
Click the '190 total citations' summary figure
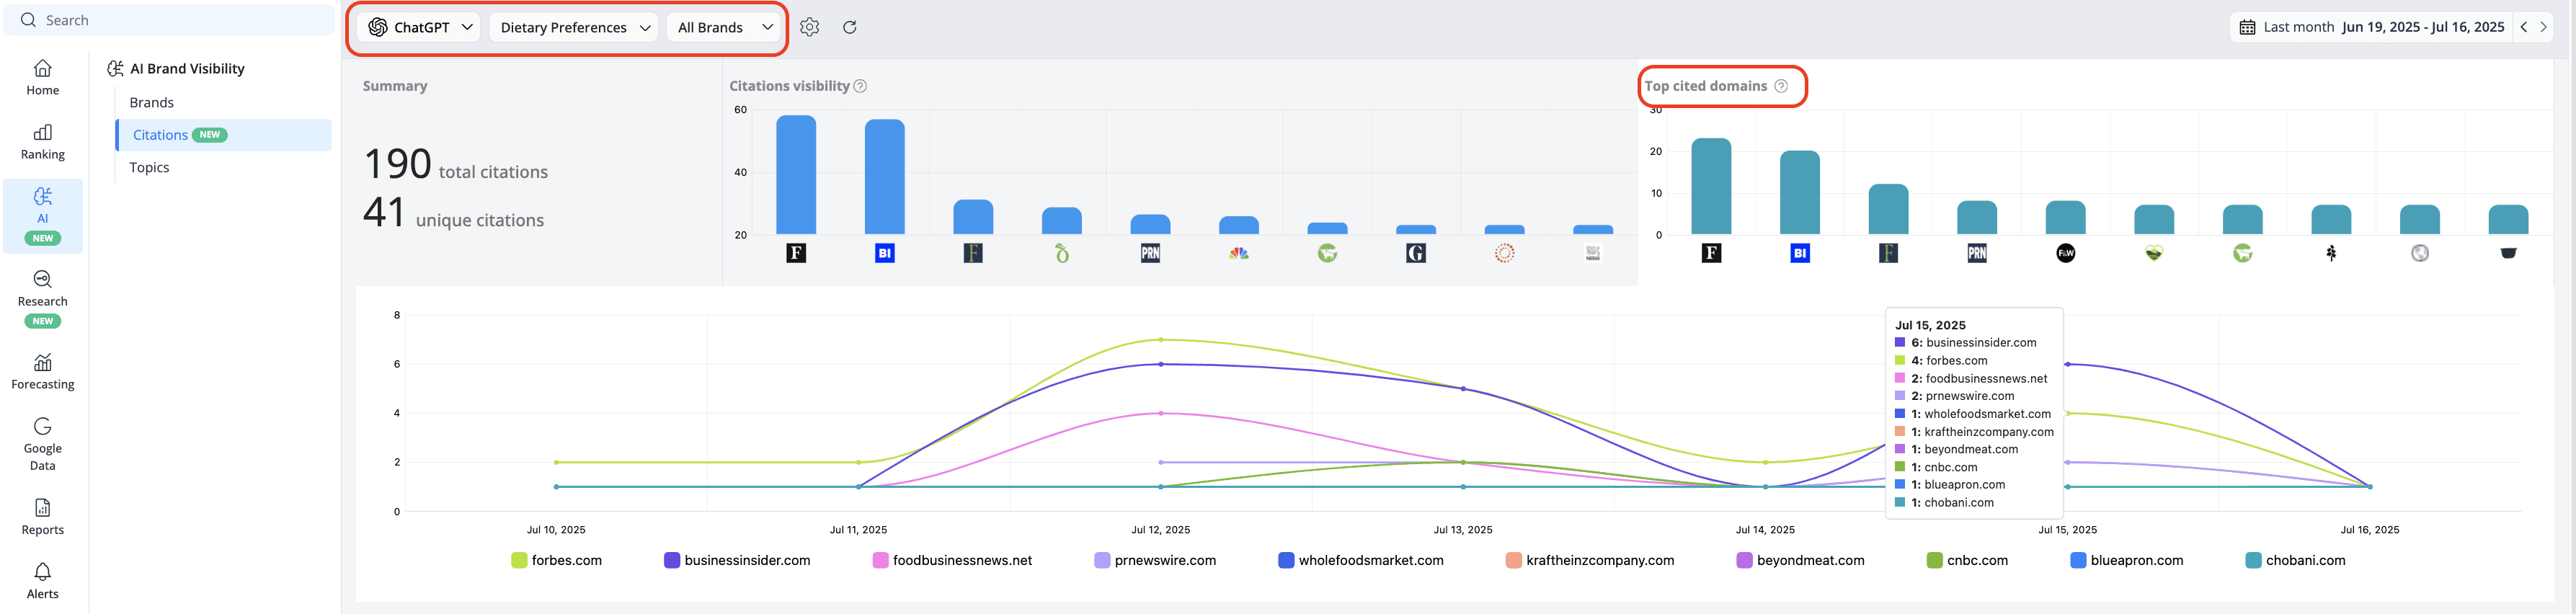[x=456, y=165]
